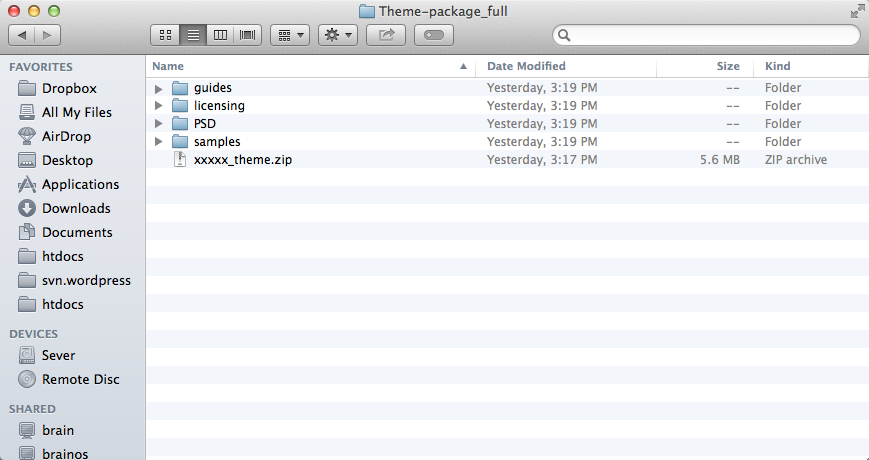Open AirDrop from the sidebar
The width and height of the screenshot is (869, 460).
(x=67, y=136)
